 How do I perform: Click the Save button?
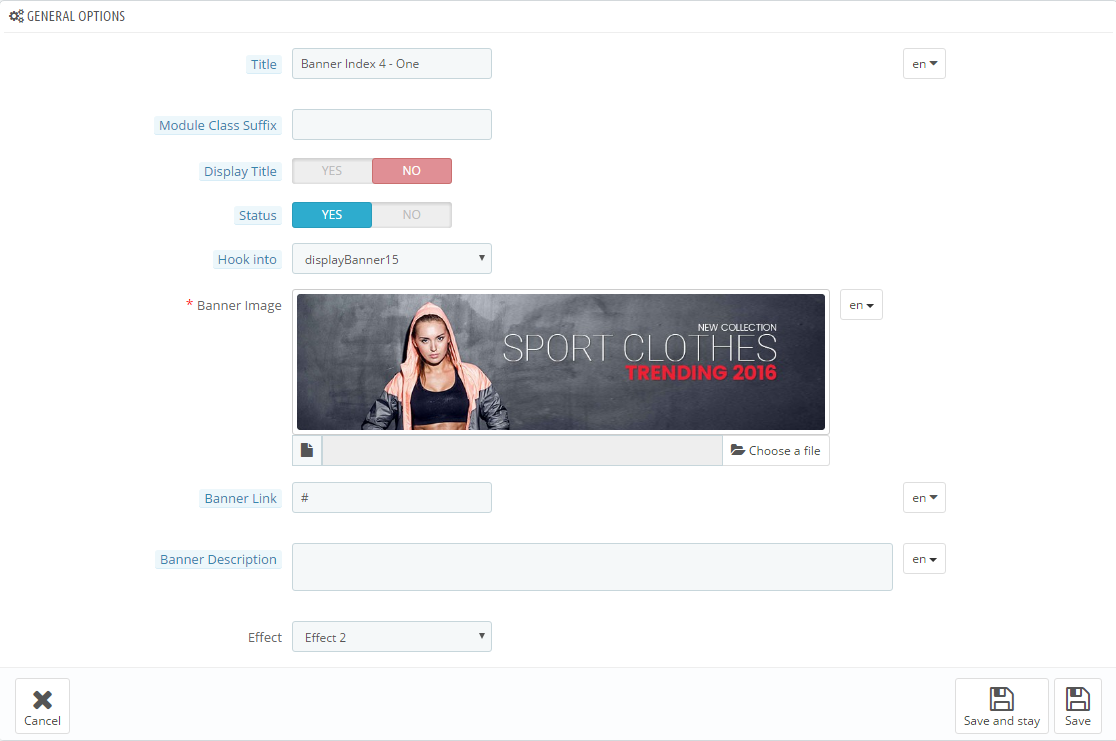coord(1078,706)
